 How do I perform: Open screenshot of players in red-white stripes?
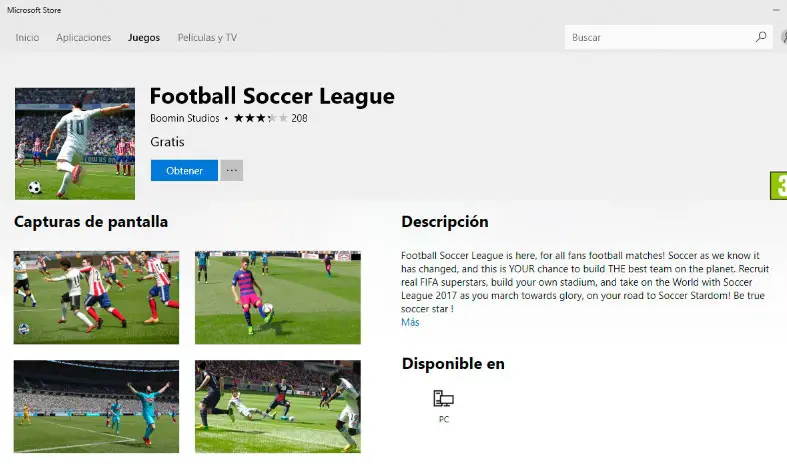click(x=96, y=298)
